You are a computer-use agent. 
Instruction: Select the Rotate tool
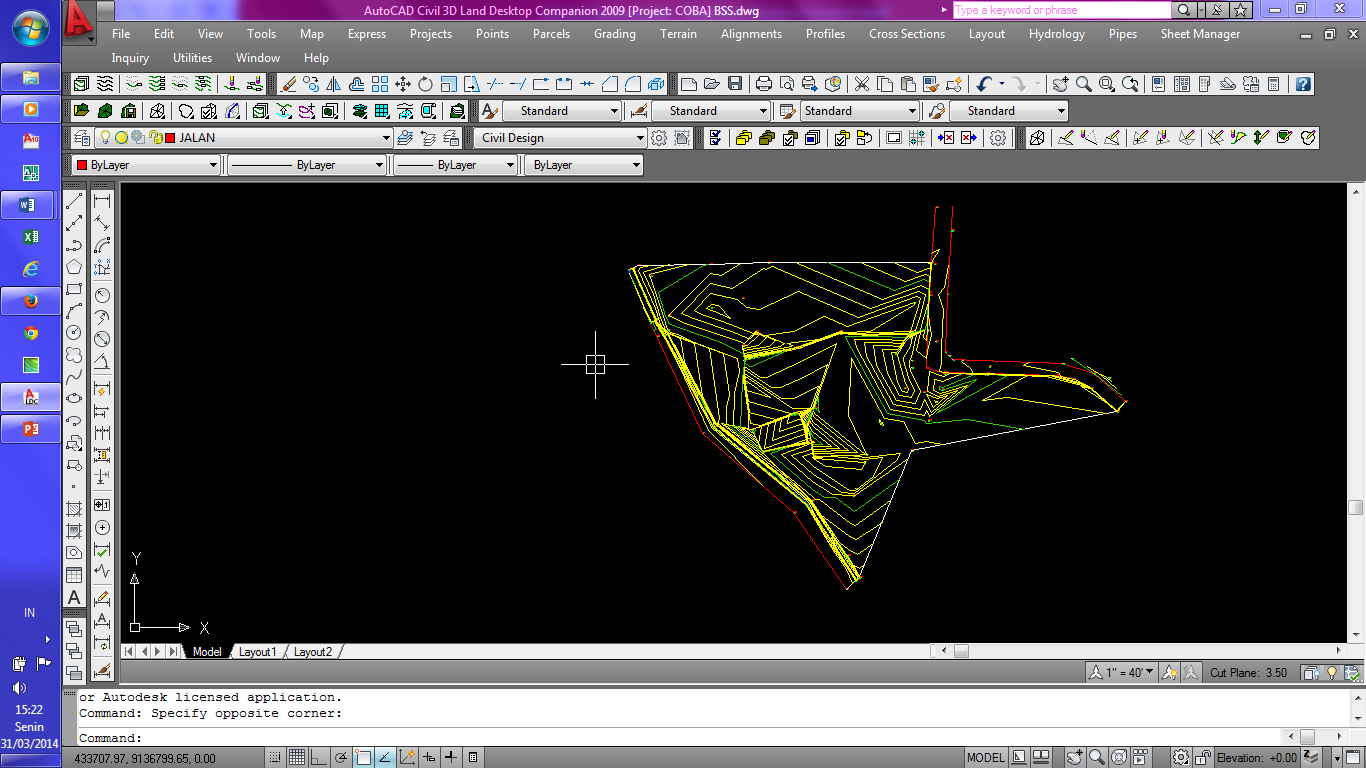point(425,84)
